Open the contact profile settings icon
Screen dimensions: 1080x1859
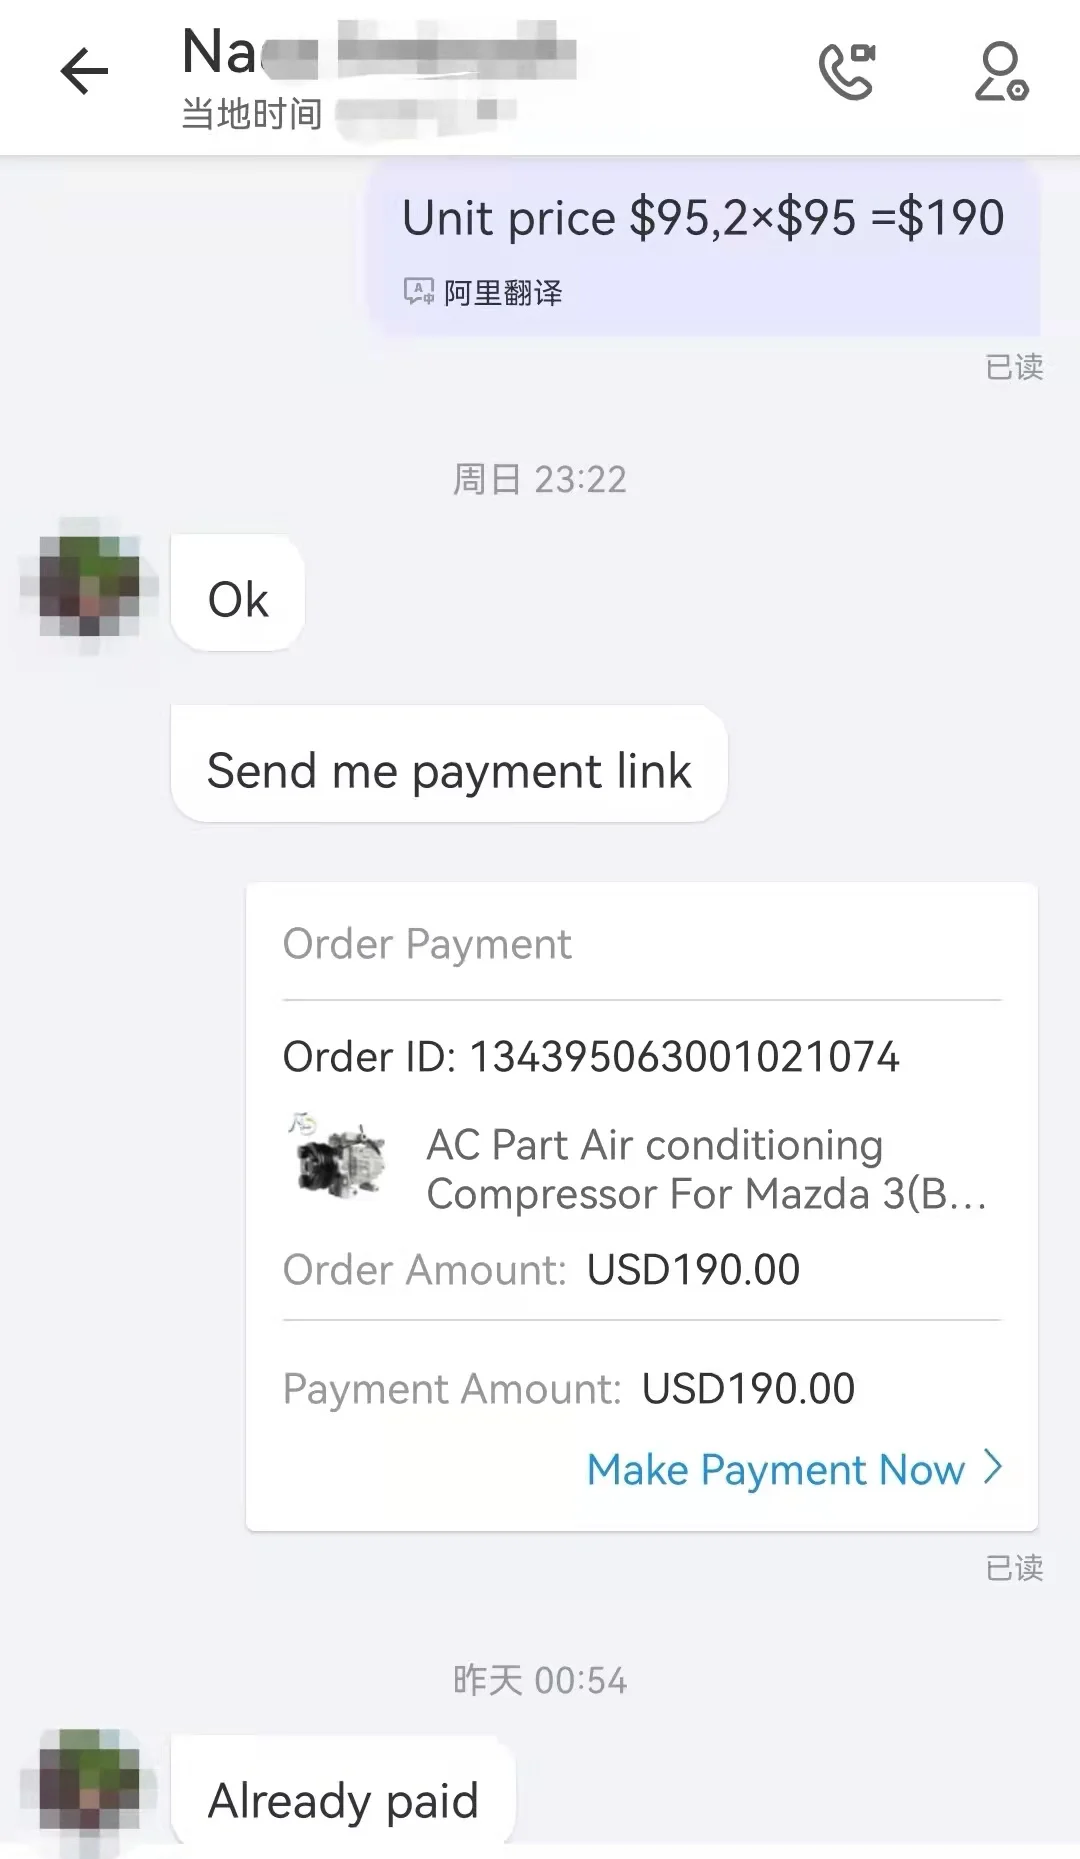[1001, 72]
